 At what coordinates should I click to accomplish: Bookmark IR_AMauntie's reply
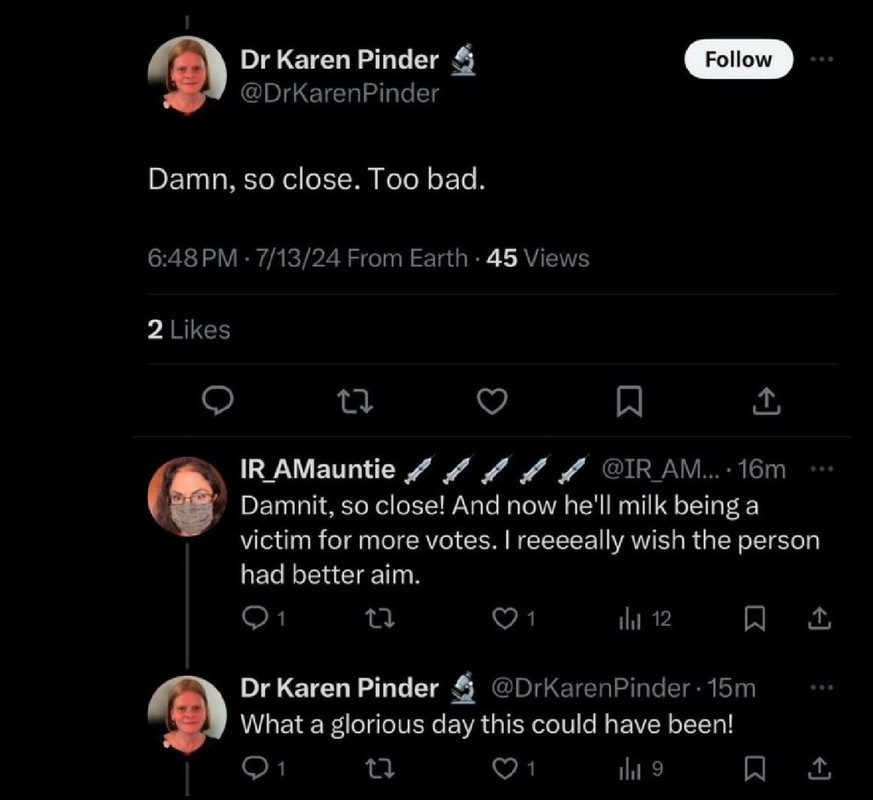pos(755,619)
